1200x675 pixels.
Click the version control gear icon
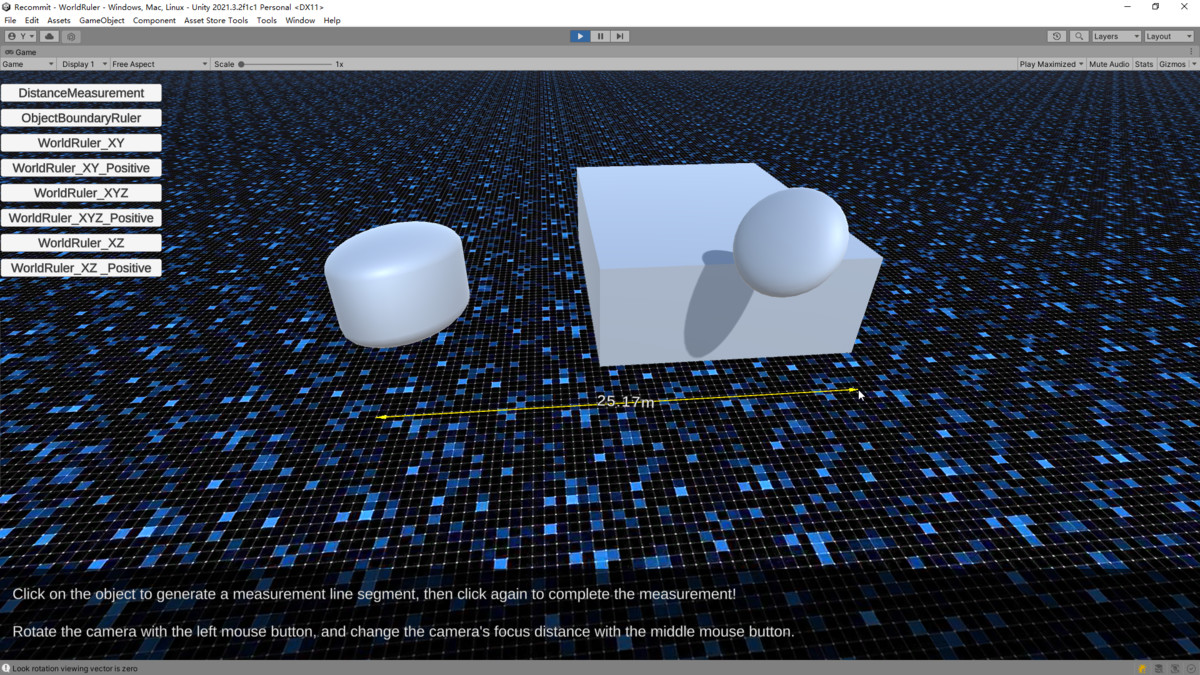point(71,37)
